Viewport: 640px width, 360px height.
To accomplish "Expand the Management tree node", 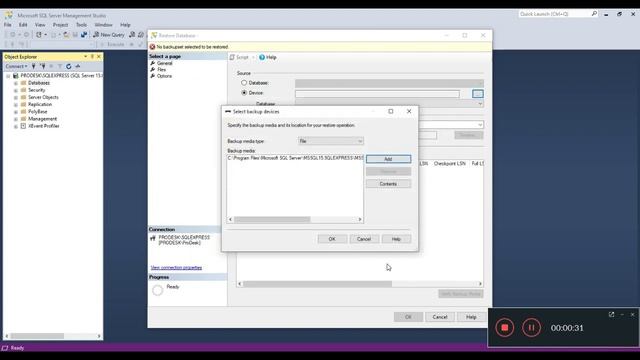I will pyautogui.click(x=16, y=119).
